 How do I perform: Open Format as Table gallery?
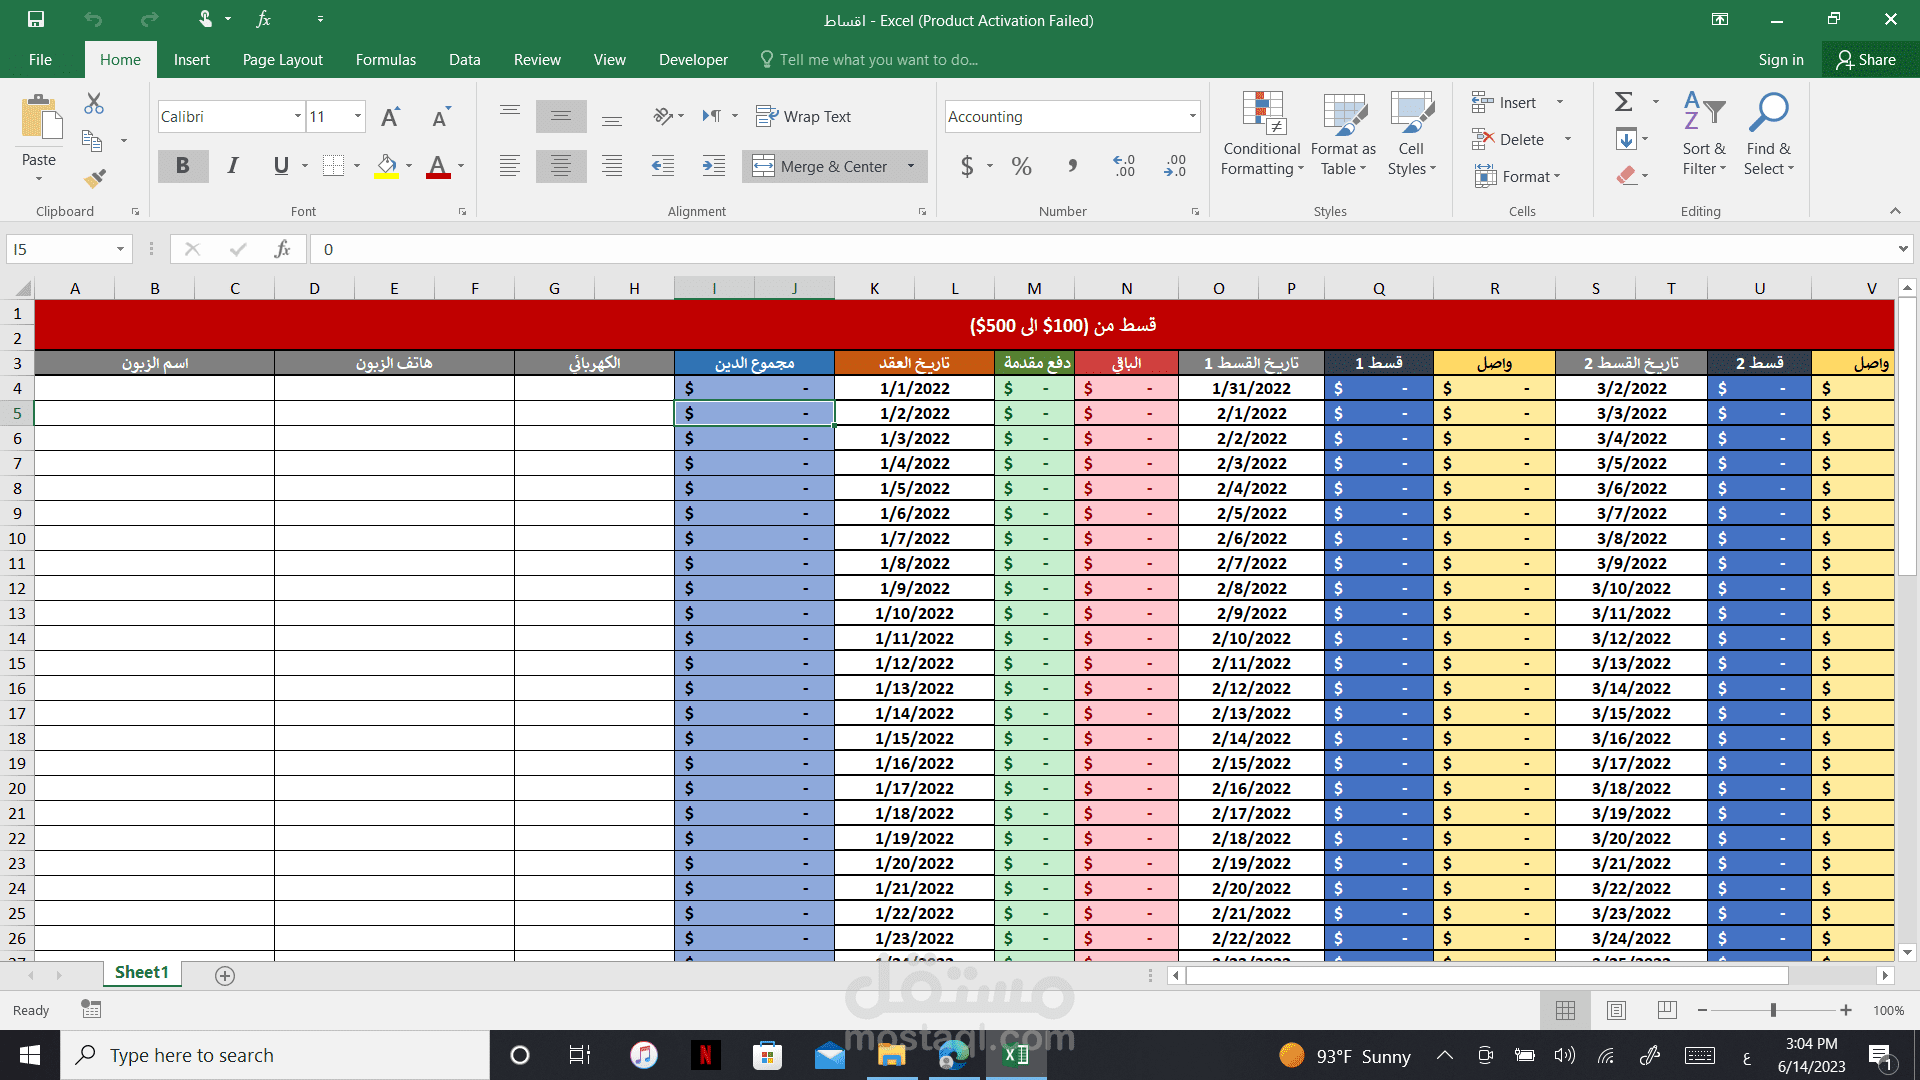coord(1343,134)
